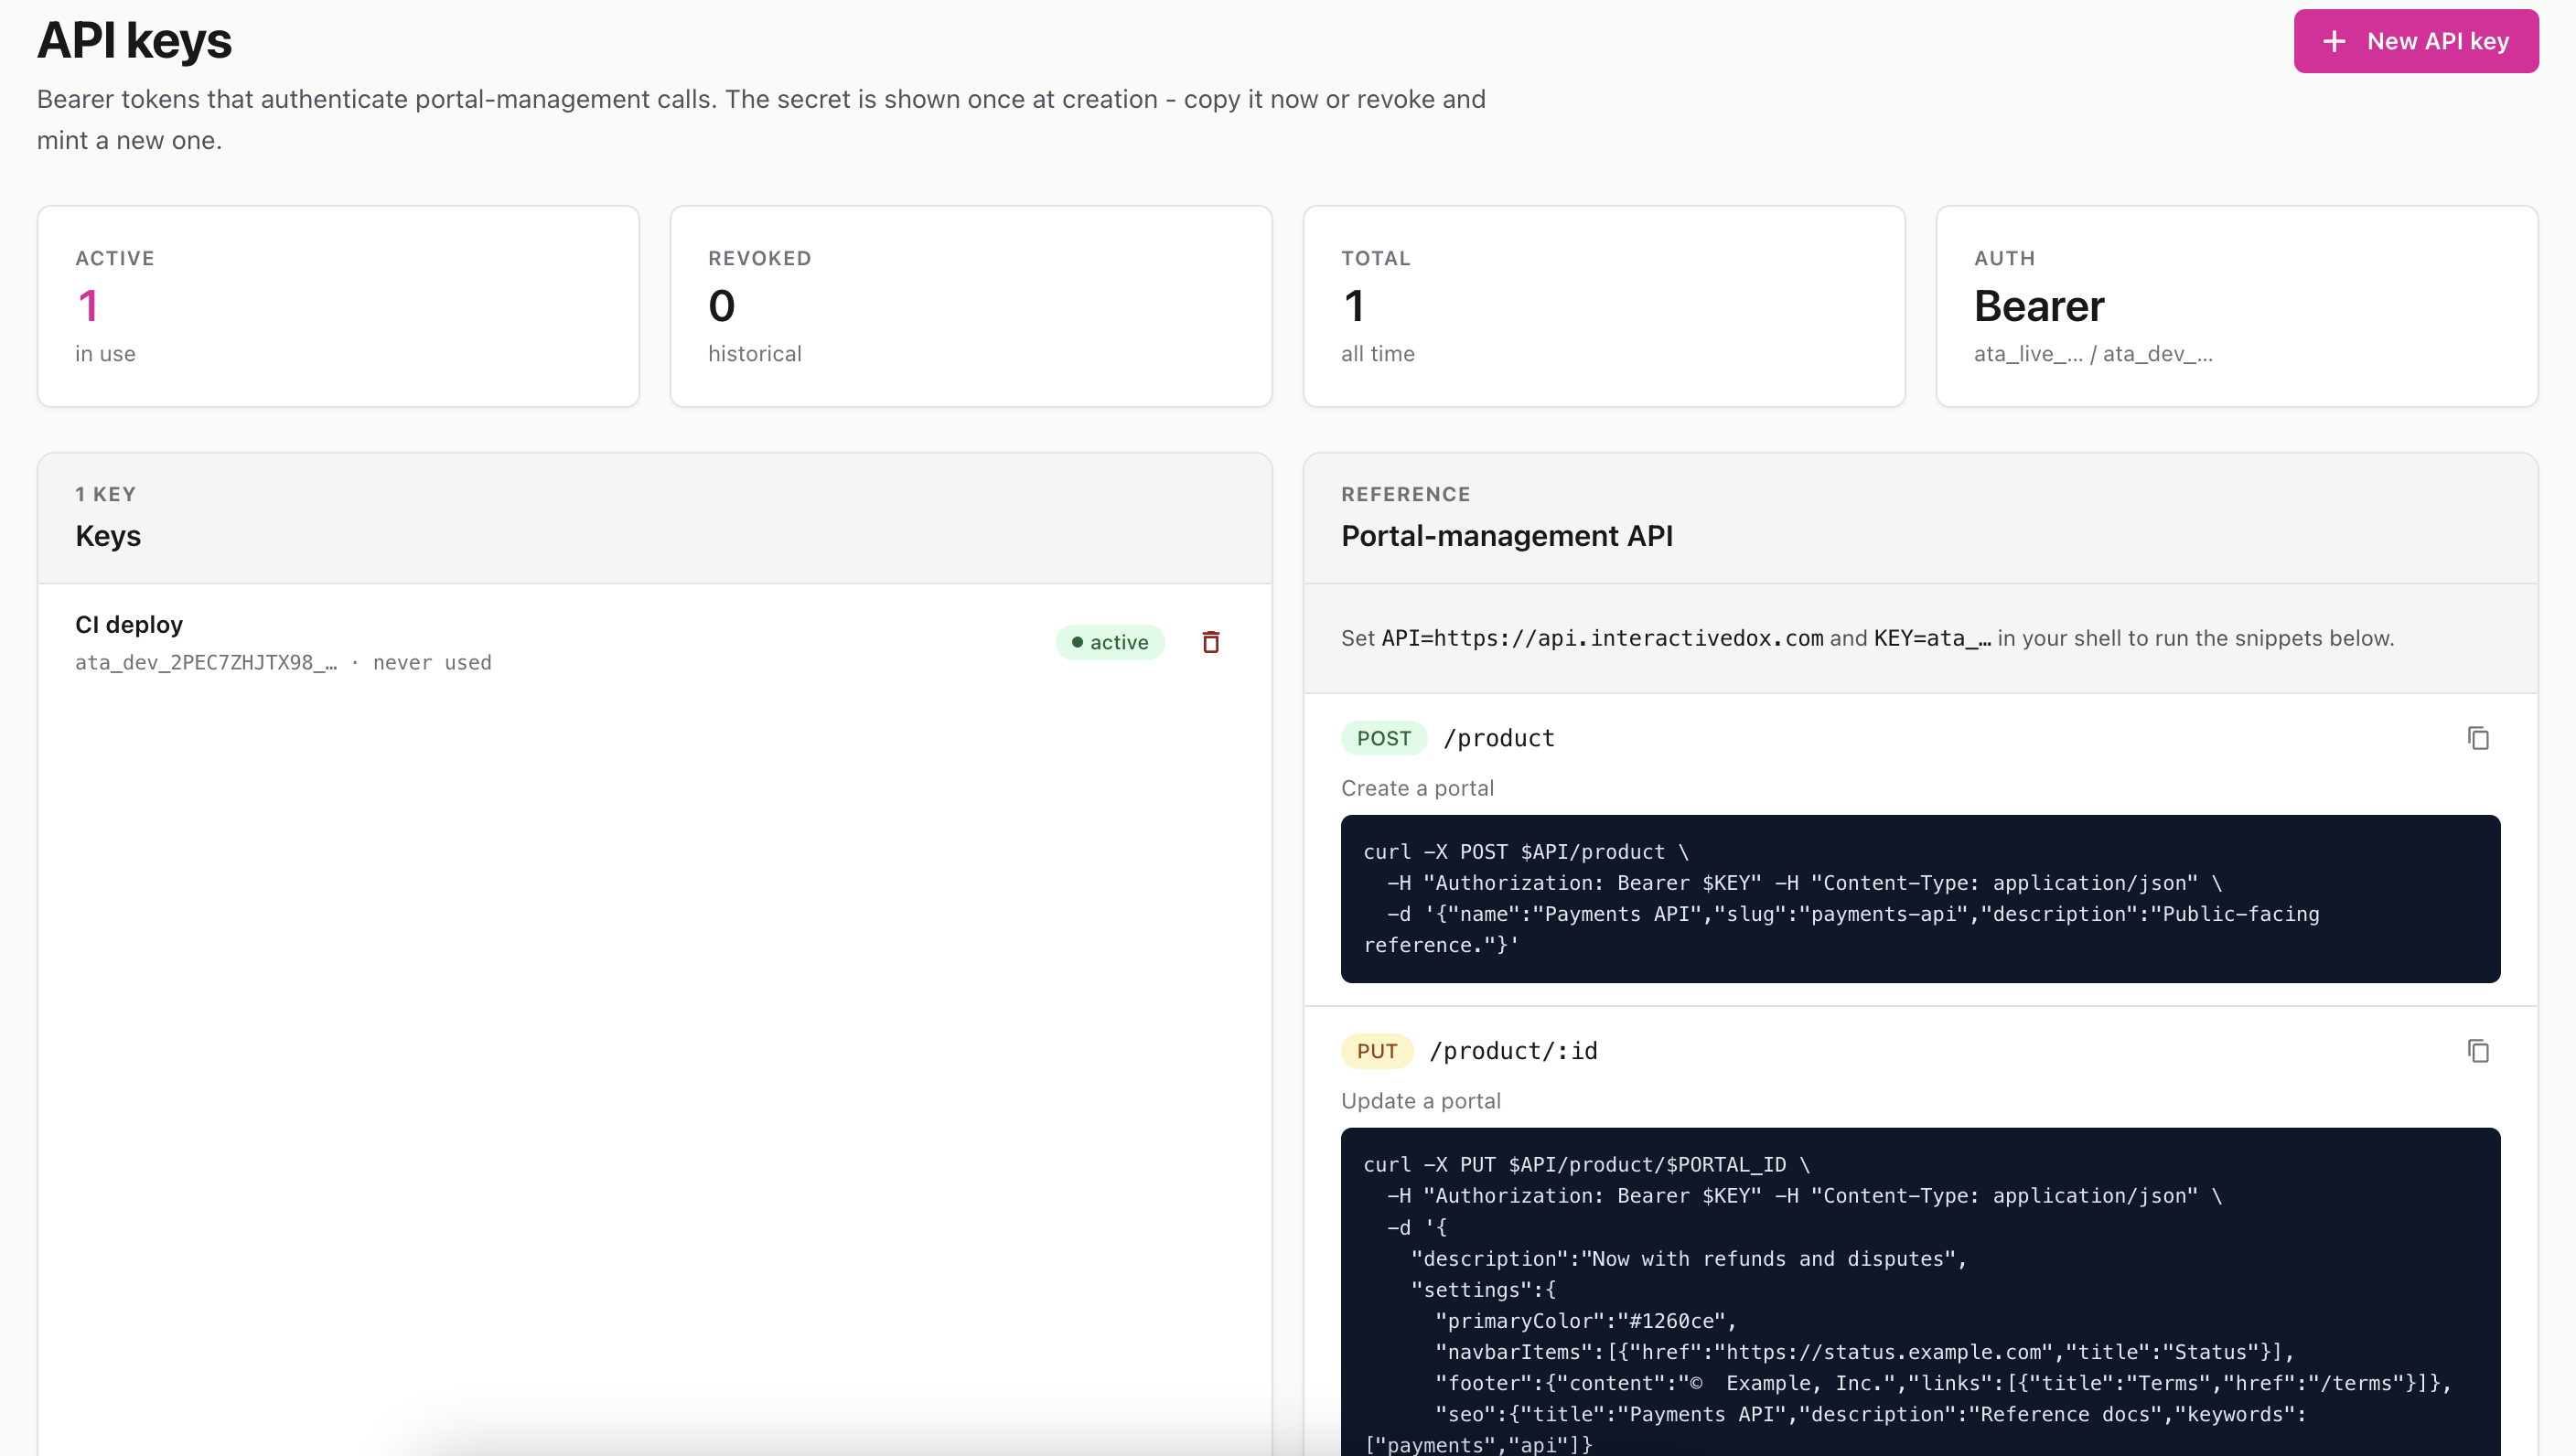Click the /product/:id endpoint path

click(1514, 1051)
